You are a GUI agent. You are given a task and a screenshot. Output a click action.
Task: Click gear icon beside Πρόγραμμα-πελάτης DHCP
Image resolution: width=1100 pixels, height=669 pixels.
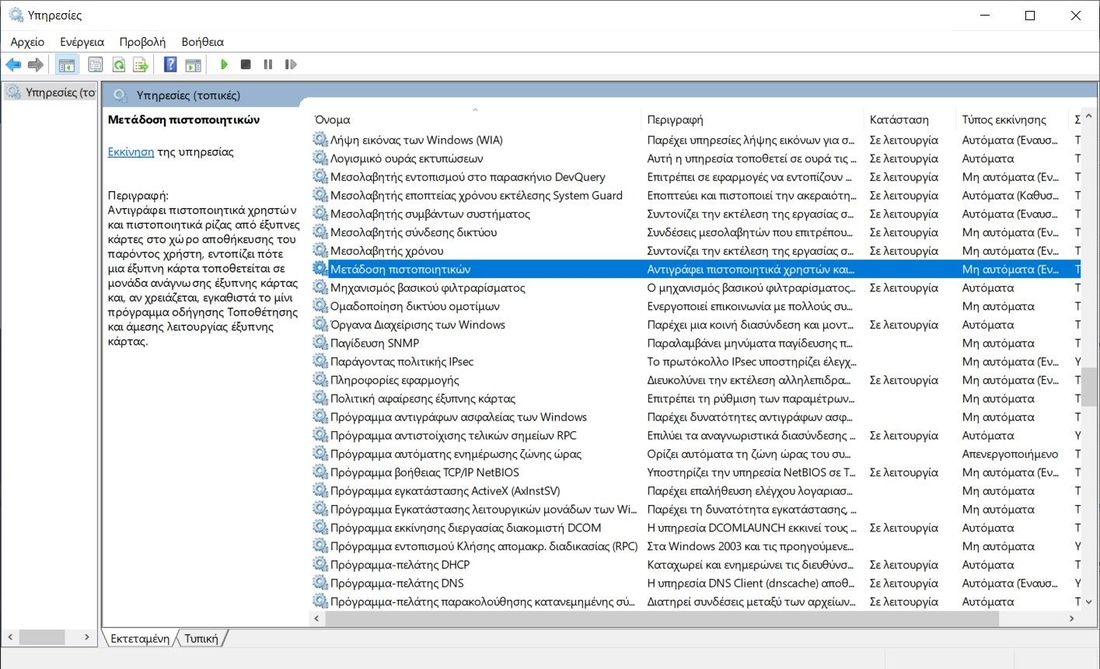click(321, 565)
